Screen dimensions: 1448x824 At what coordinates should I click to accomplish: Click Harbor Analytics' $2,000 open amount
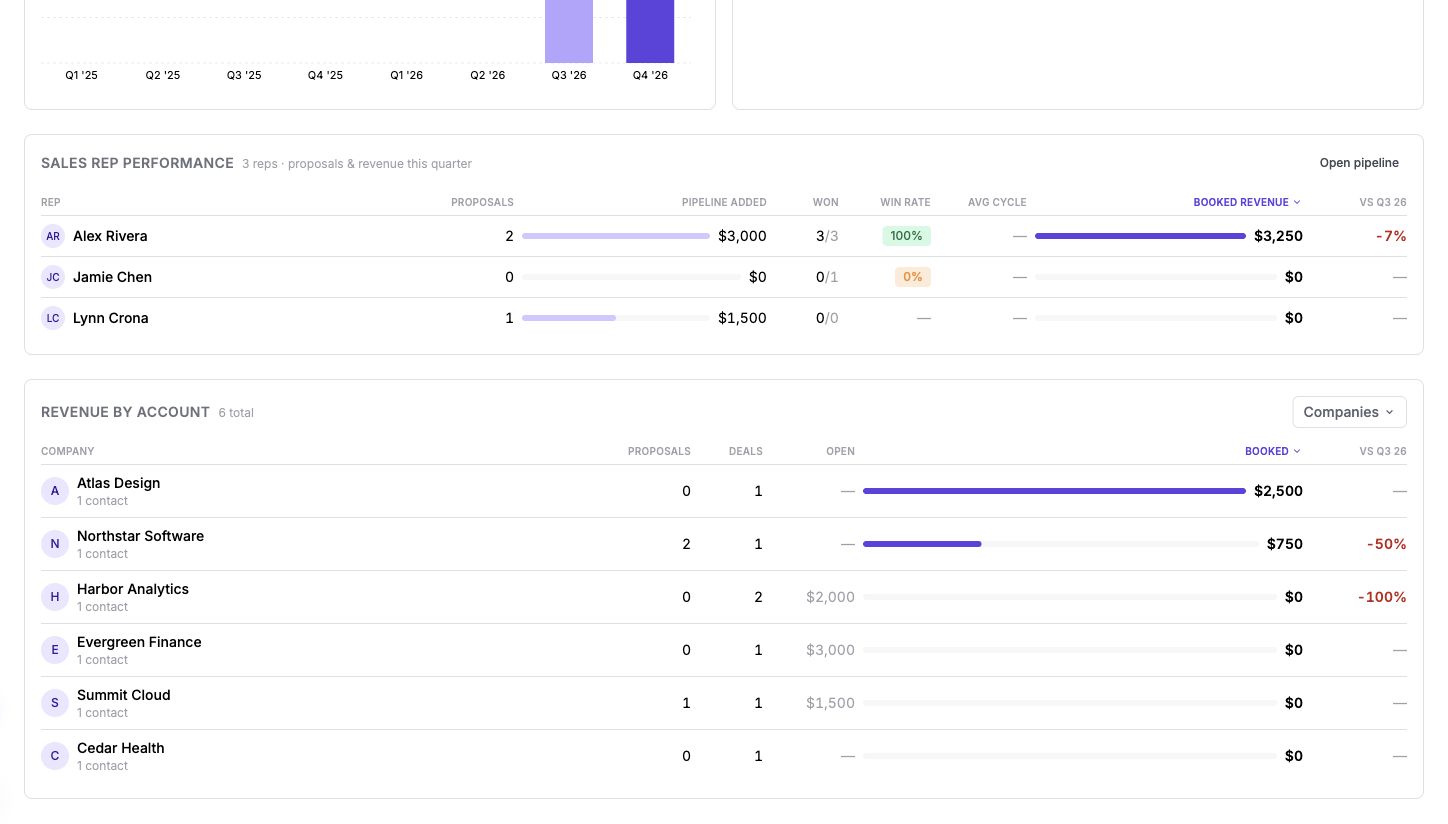[830, 597]
